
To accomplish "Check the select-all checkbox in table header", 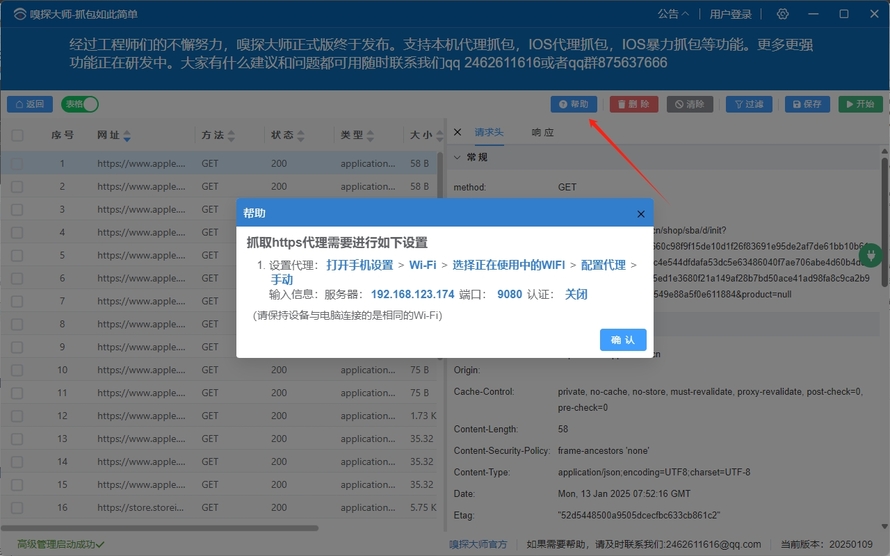I will [x=17, y=135].
